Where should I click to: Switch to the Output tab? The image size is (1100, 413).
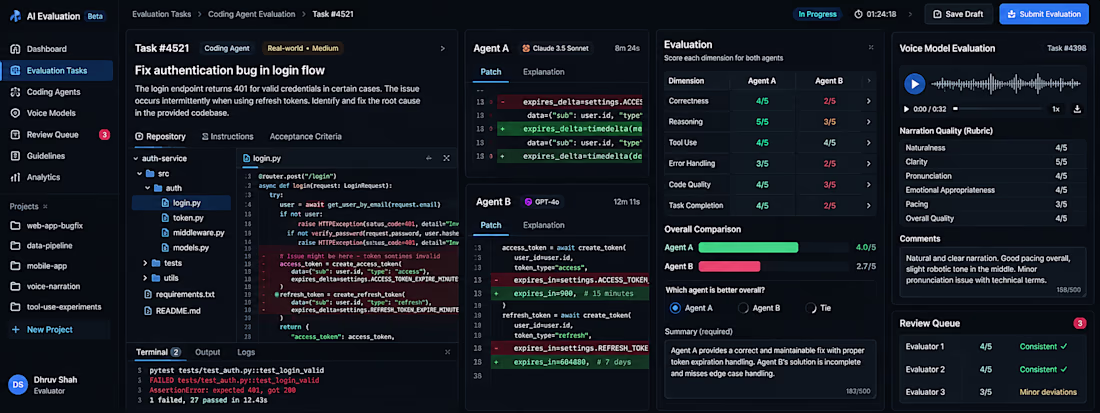coord(208,352)
